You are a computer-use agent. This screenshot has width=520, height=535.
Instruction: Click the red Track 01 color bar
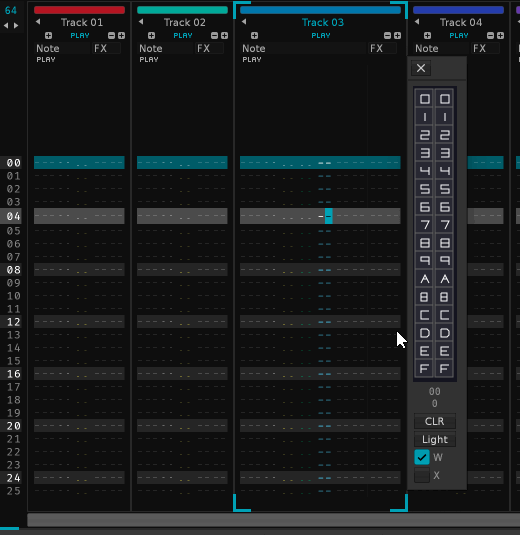(x=80, y=10)
